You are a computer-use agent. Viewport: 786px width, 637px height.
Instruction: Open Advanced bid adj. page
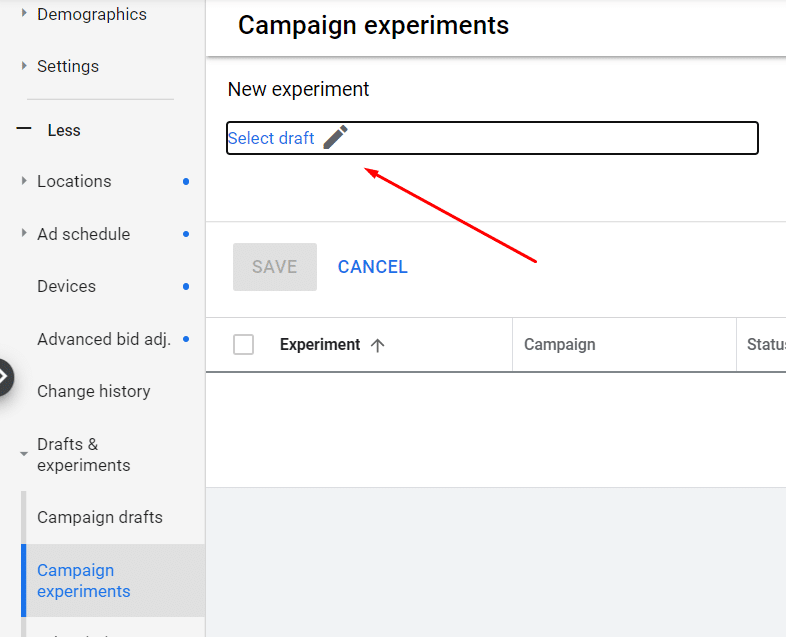tap(103, 339)
